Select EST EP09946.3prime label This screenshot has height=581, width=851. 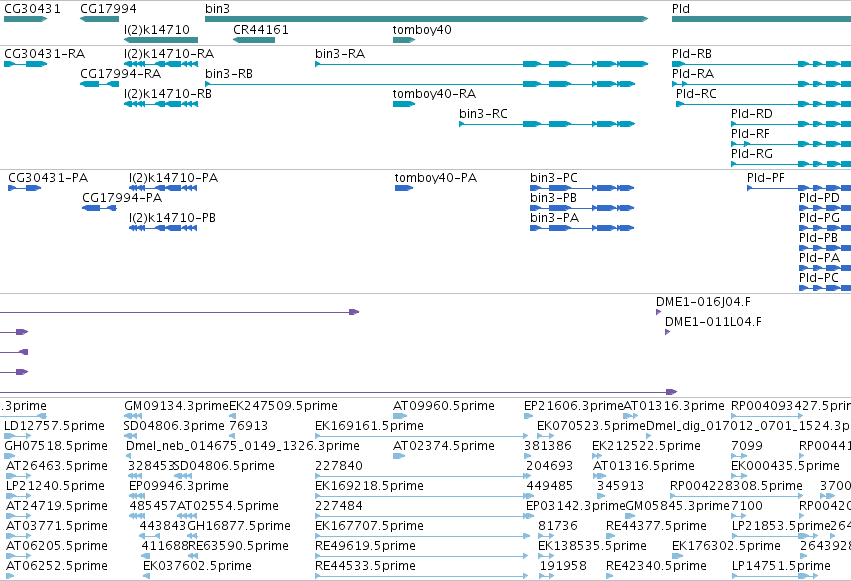coord(179,487)
